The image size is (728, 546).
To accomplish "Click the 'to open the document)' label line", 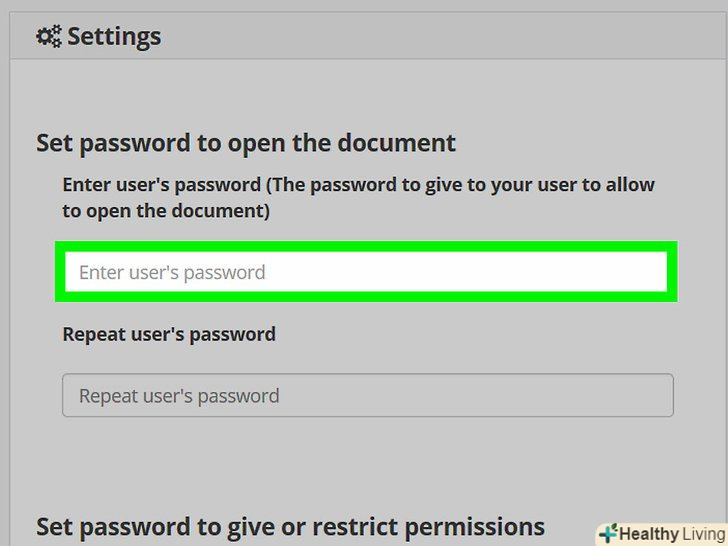I will pos(166,211).
